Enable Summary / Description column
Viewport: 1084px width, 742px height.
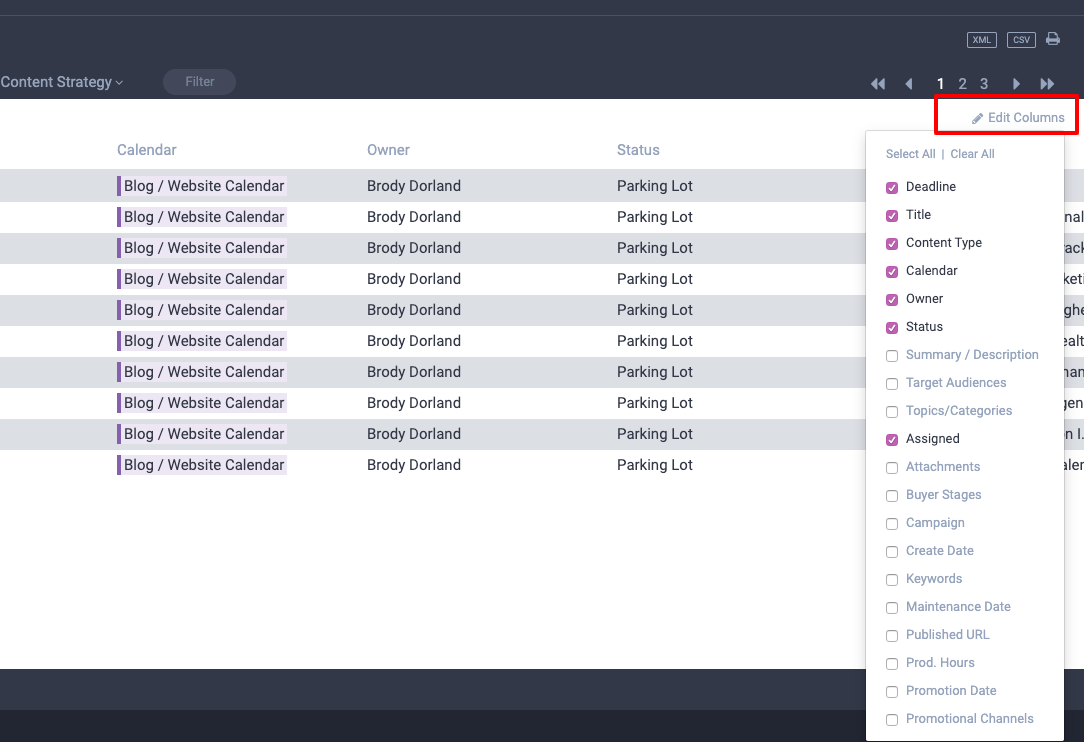[892, 355]
